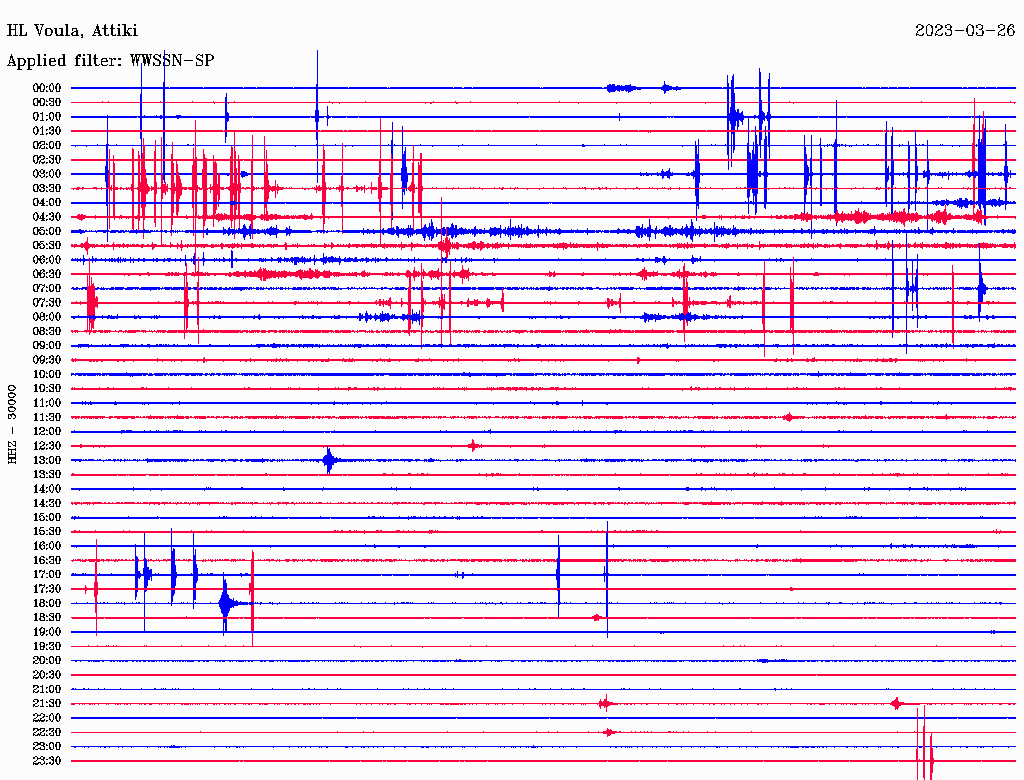1024x780 pixels.
Task: Click the large blue event on 18:00 trace
Action: pos(226,603)
